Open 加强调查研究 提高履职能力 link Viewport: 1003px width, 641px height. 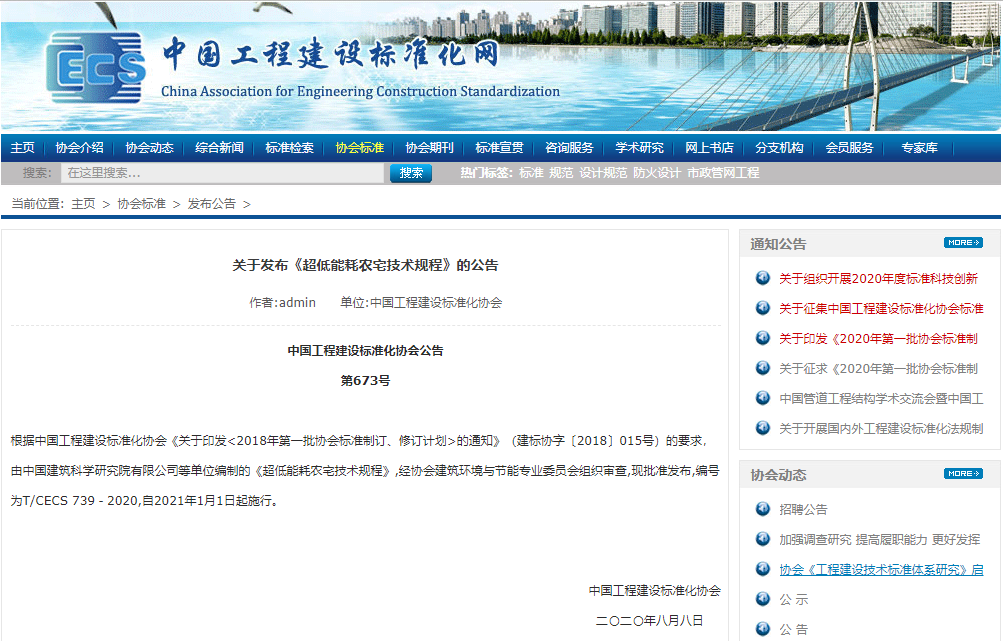coord(880,539)
